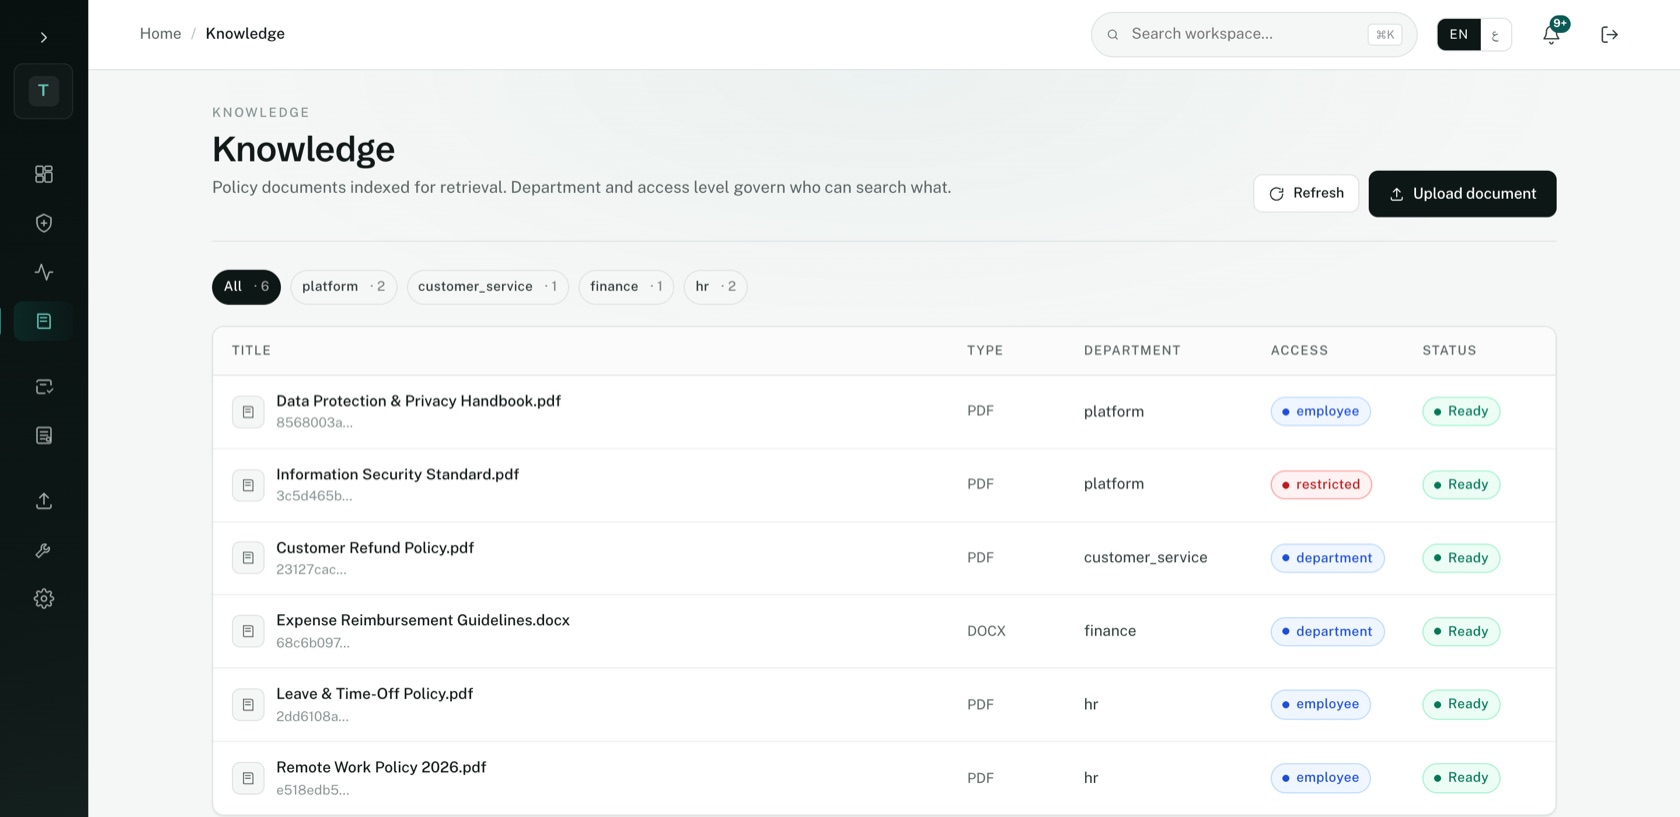The image size is (1680, 817).
Task: Click the Knowledge breadcrumb
Action: (x=245, y=33)
